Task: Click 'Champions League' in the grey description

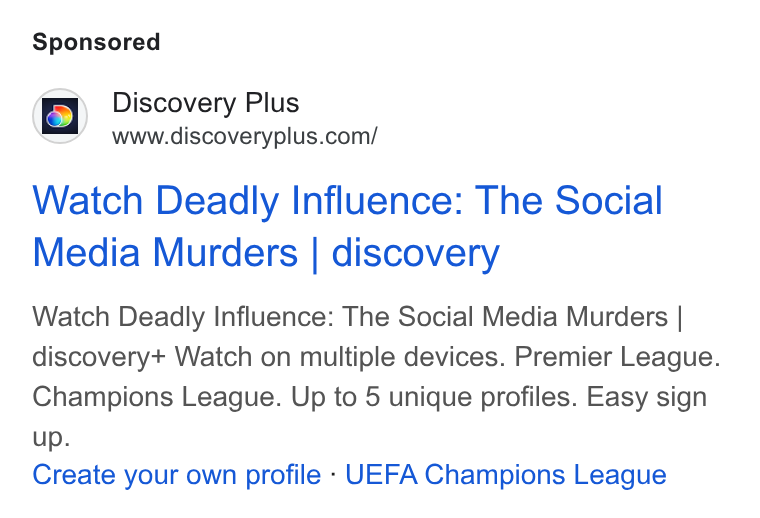Action: point(157,397)
